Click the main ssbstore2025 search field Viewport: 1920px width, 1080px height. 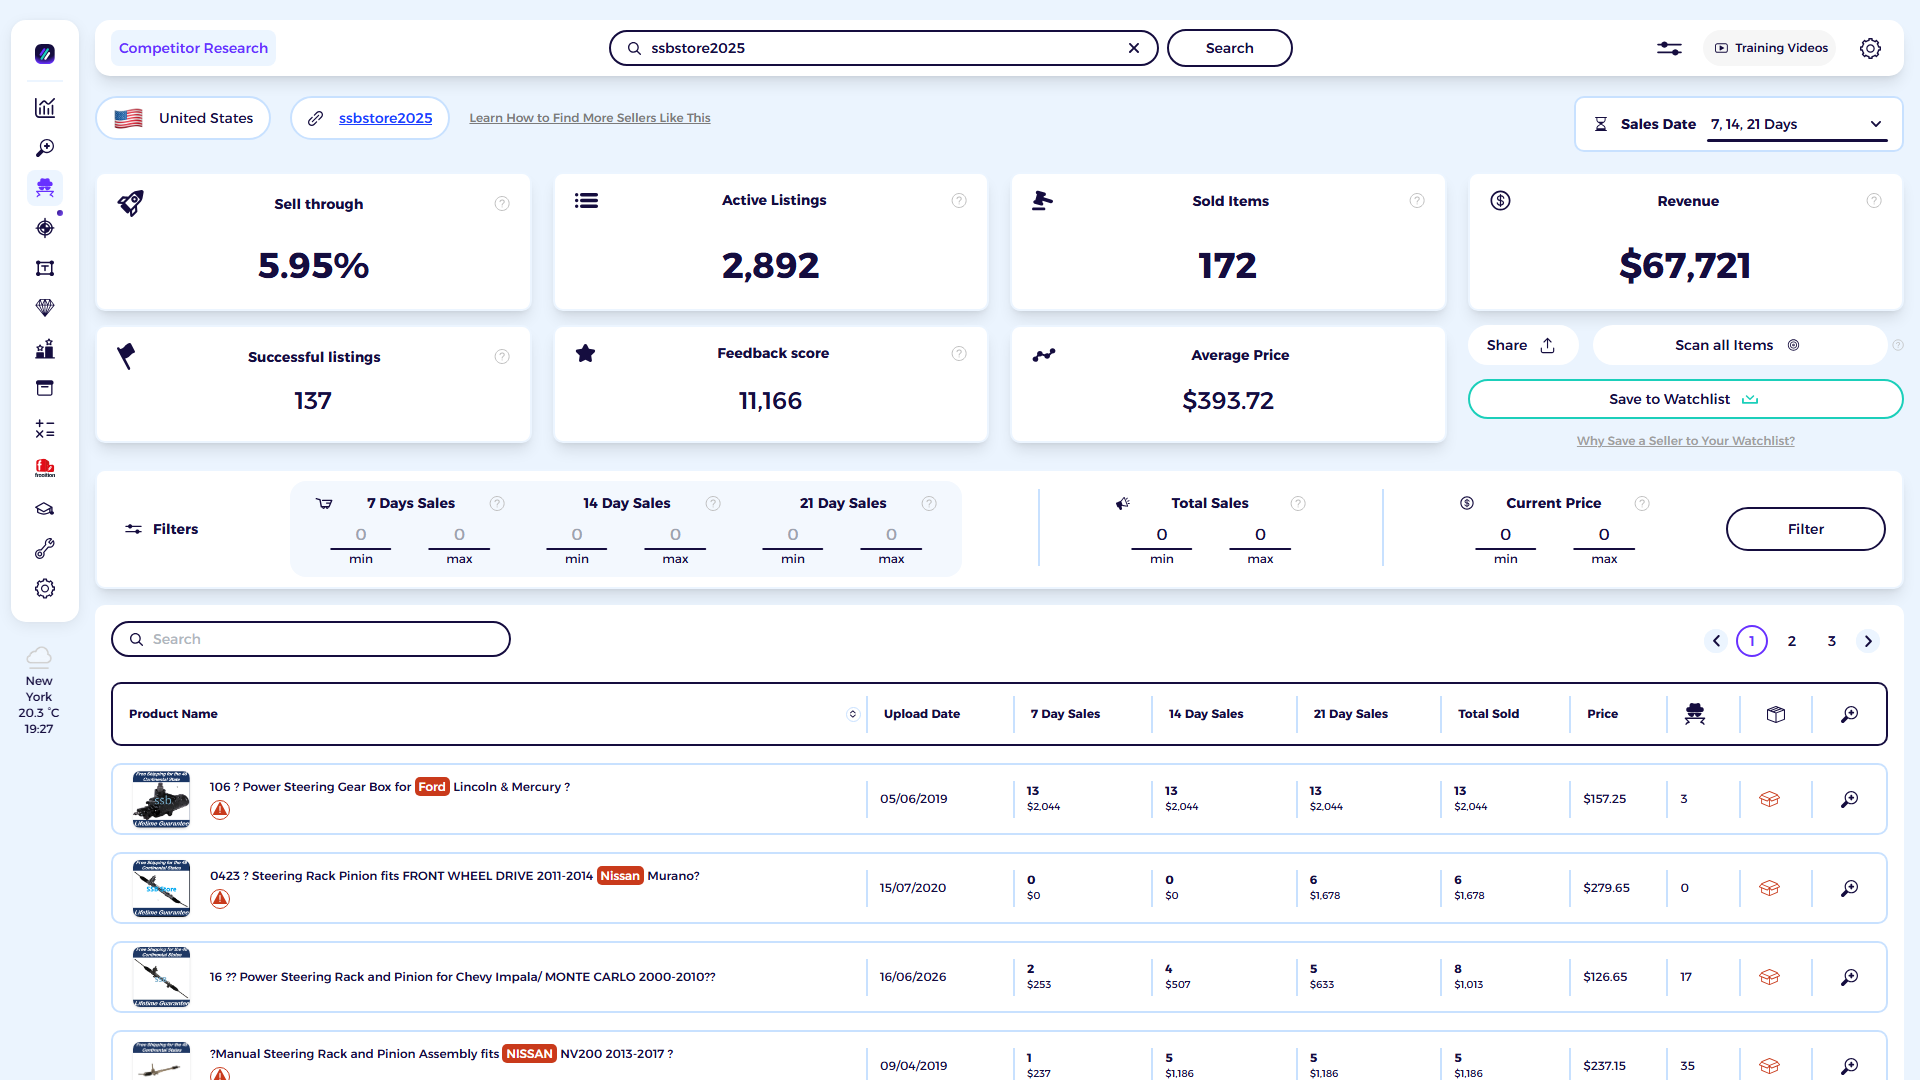(884, 48)
